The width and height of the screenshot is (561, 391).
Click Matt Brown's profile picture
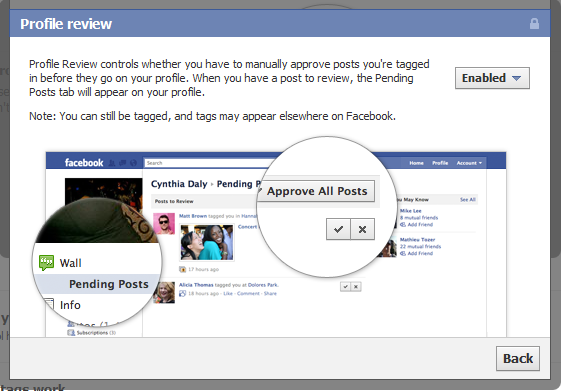pyautogui.click(x=164, y=224)
